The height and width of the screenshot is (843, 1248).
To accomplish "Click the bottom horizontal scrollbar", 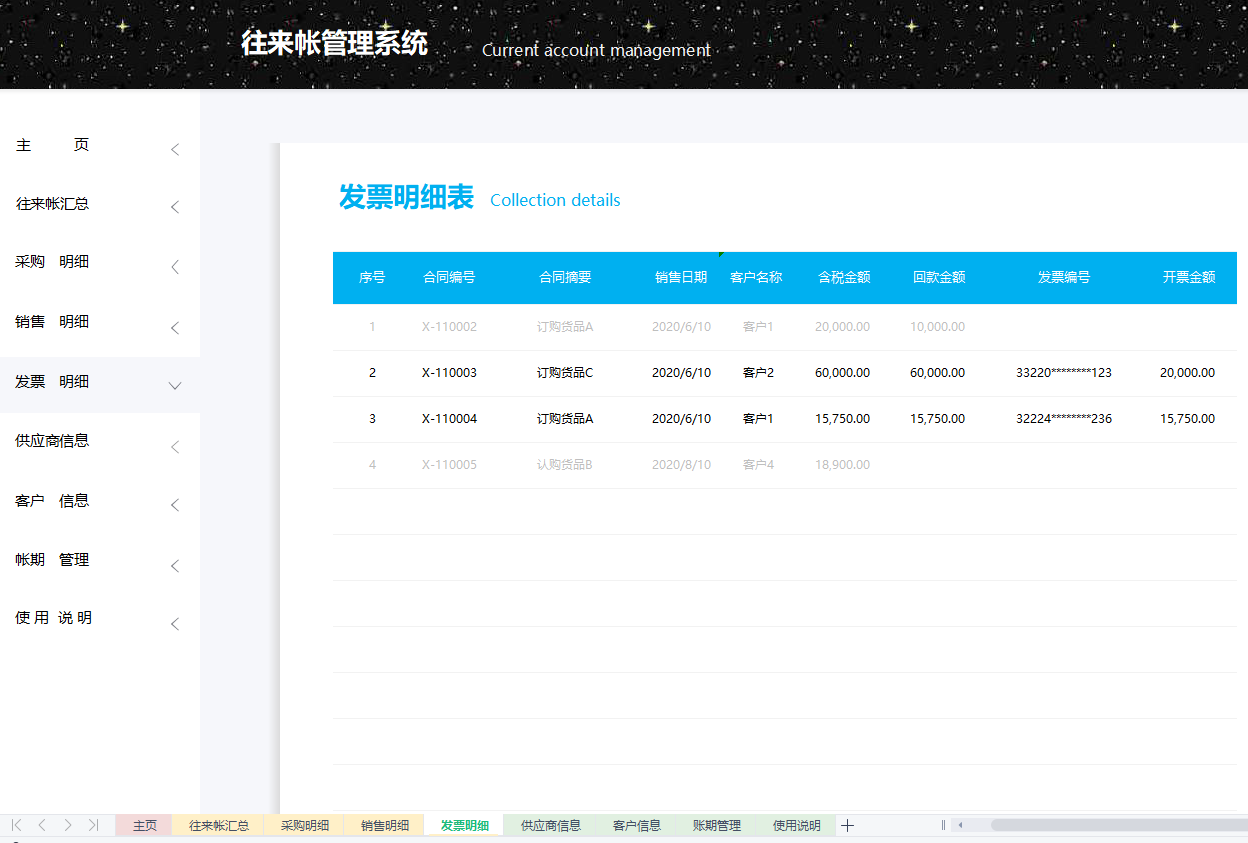I will 1100,825.
